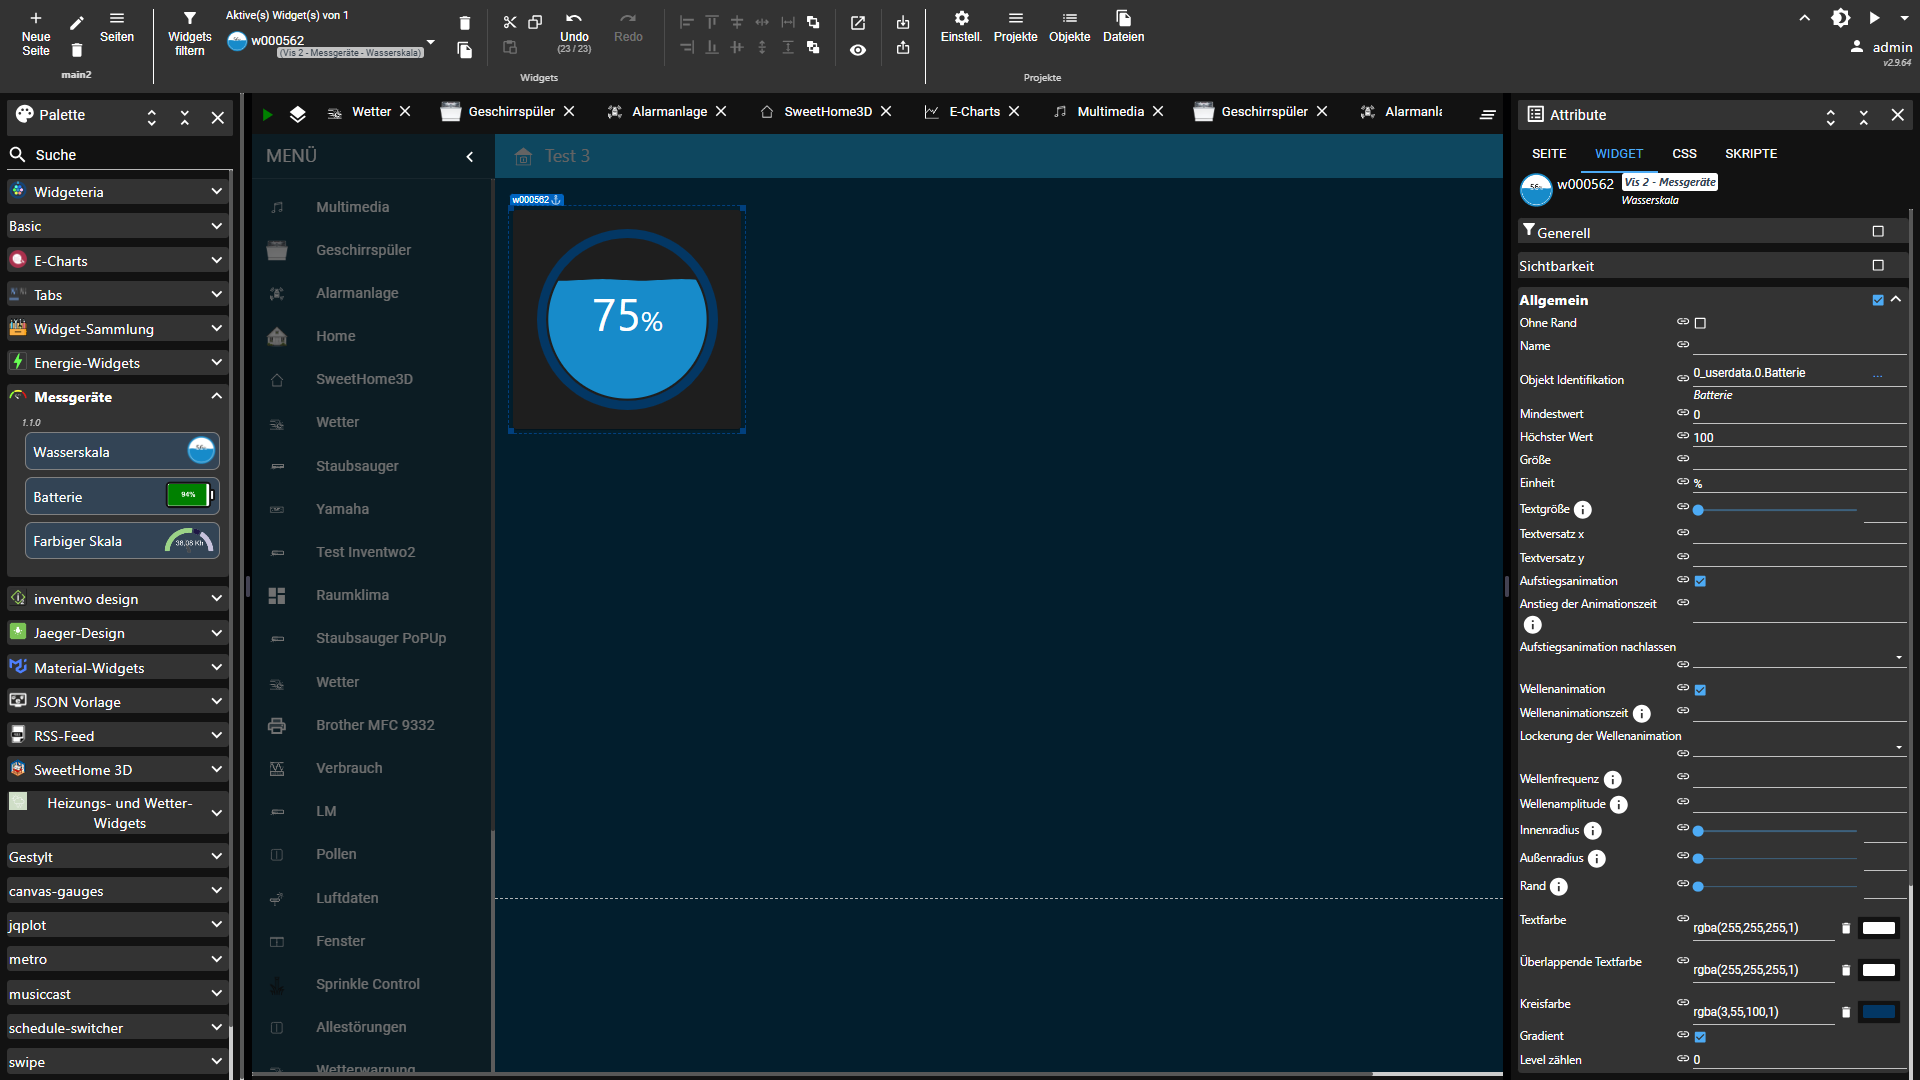
Task: Open the Dateien files icon
Action: [1123, 18]
